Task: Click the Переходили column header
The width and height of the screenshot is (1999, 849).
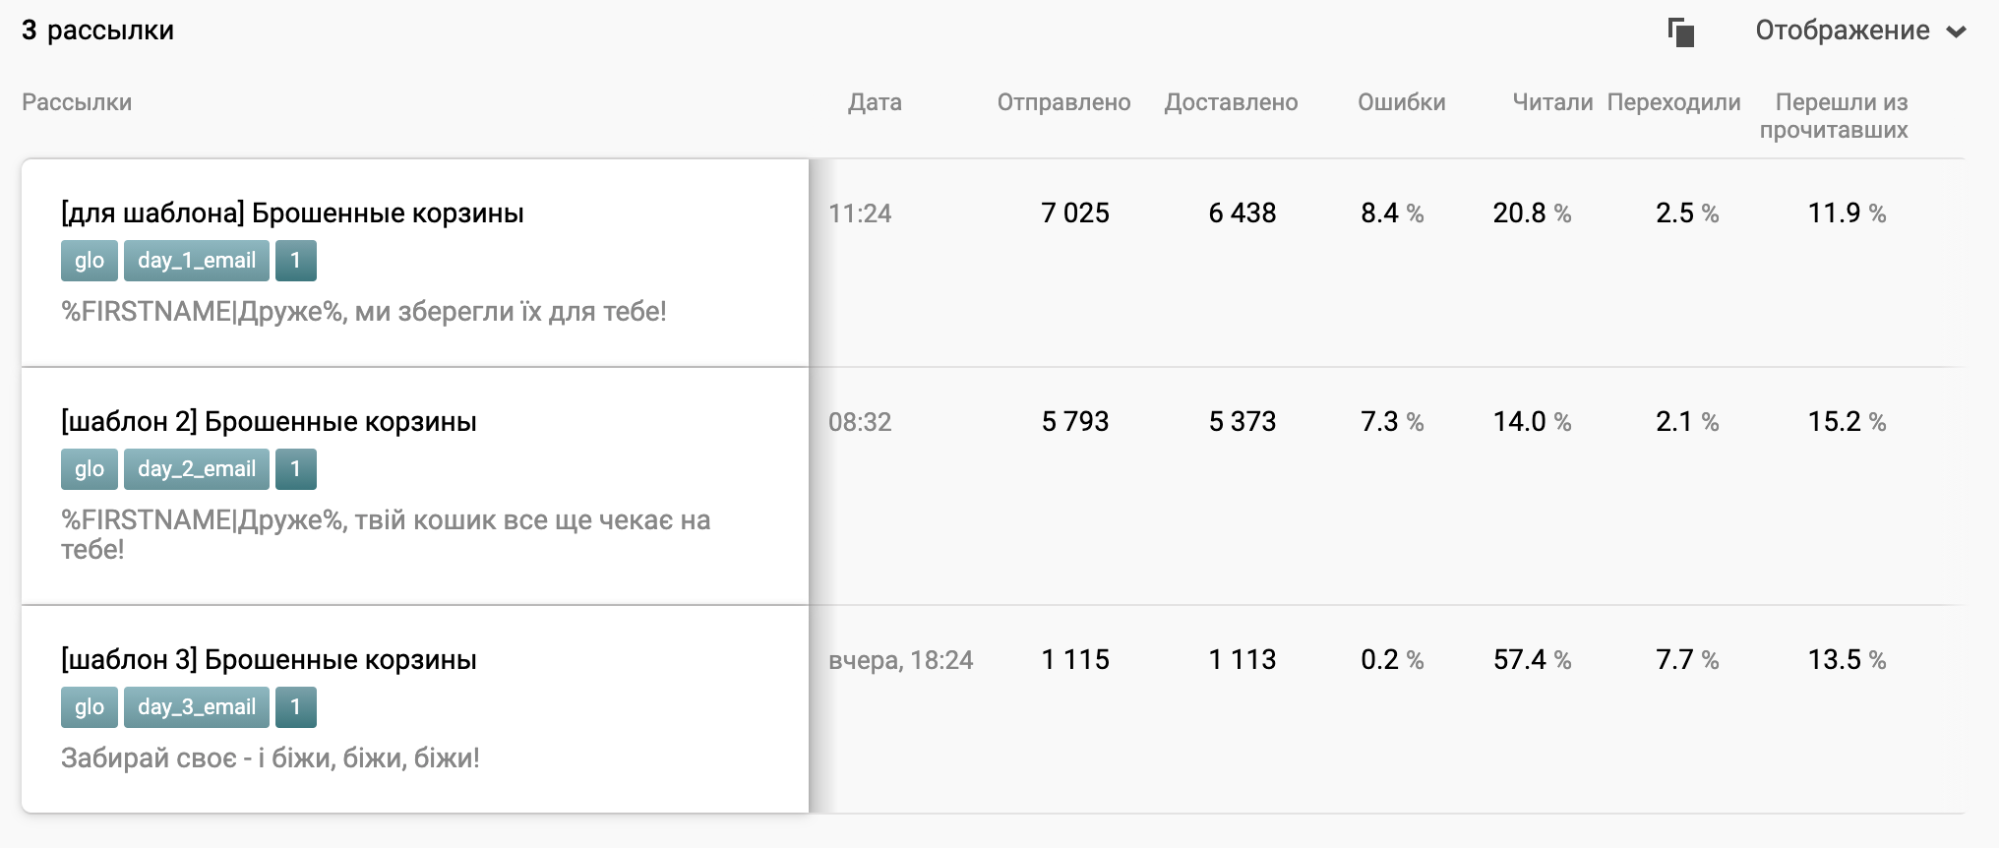Action: click(x=1673, y=102)
